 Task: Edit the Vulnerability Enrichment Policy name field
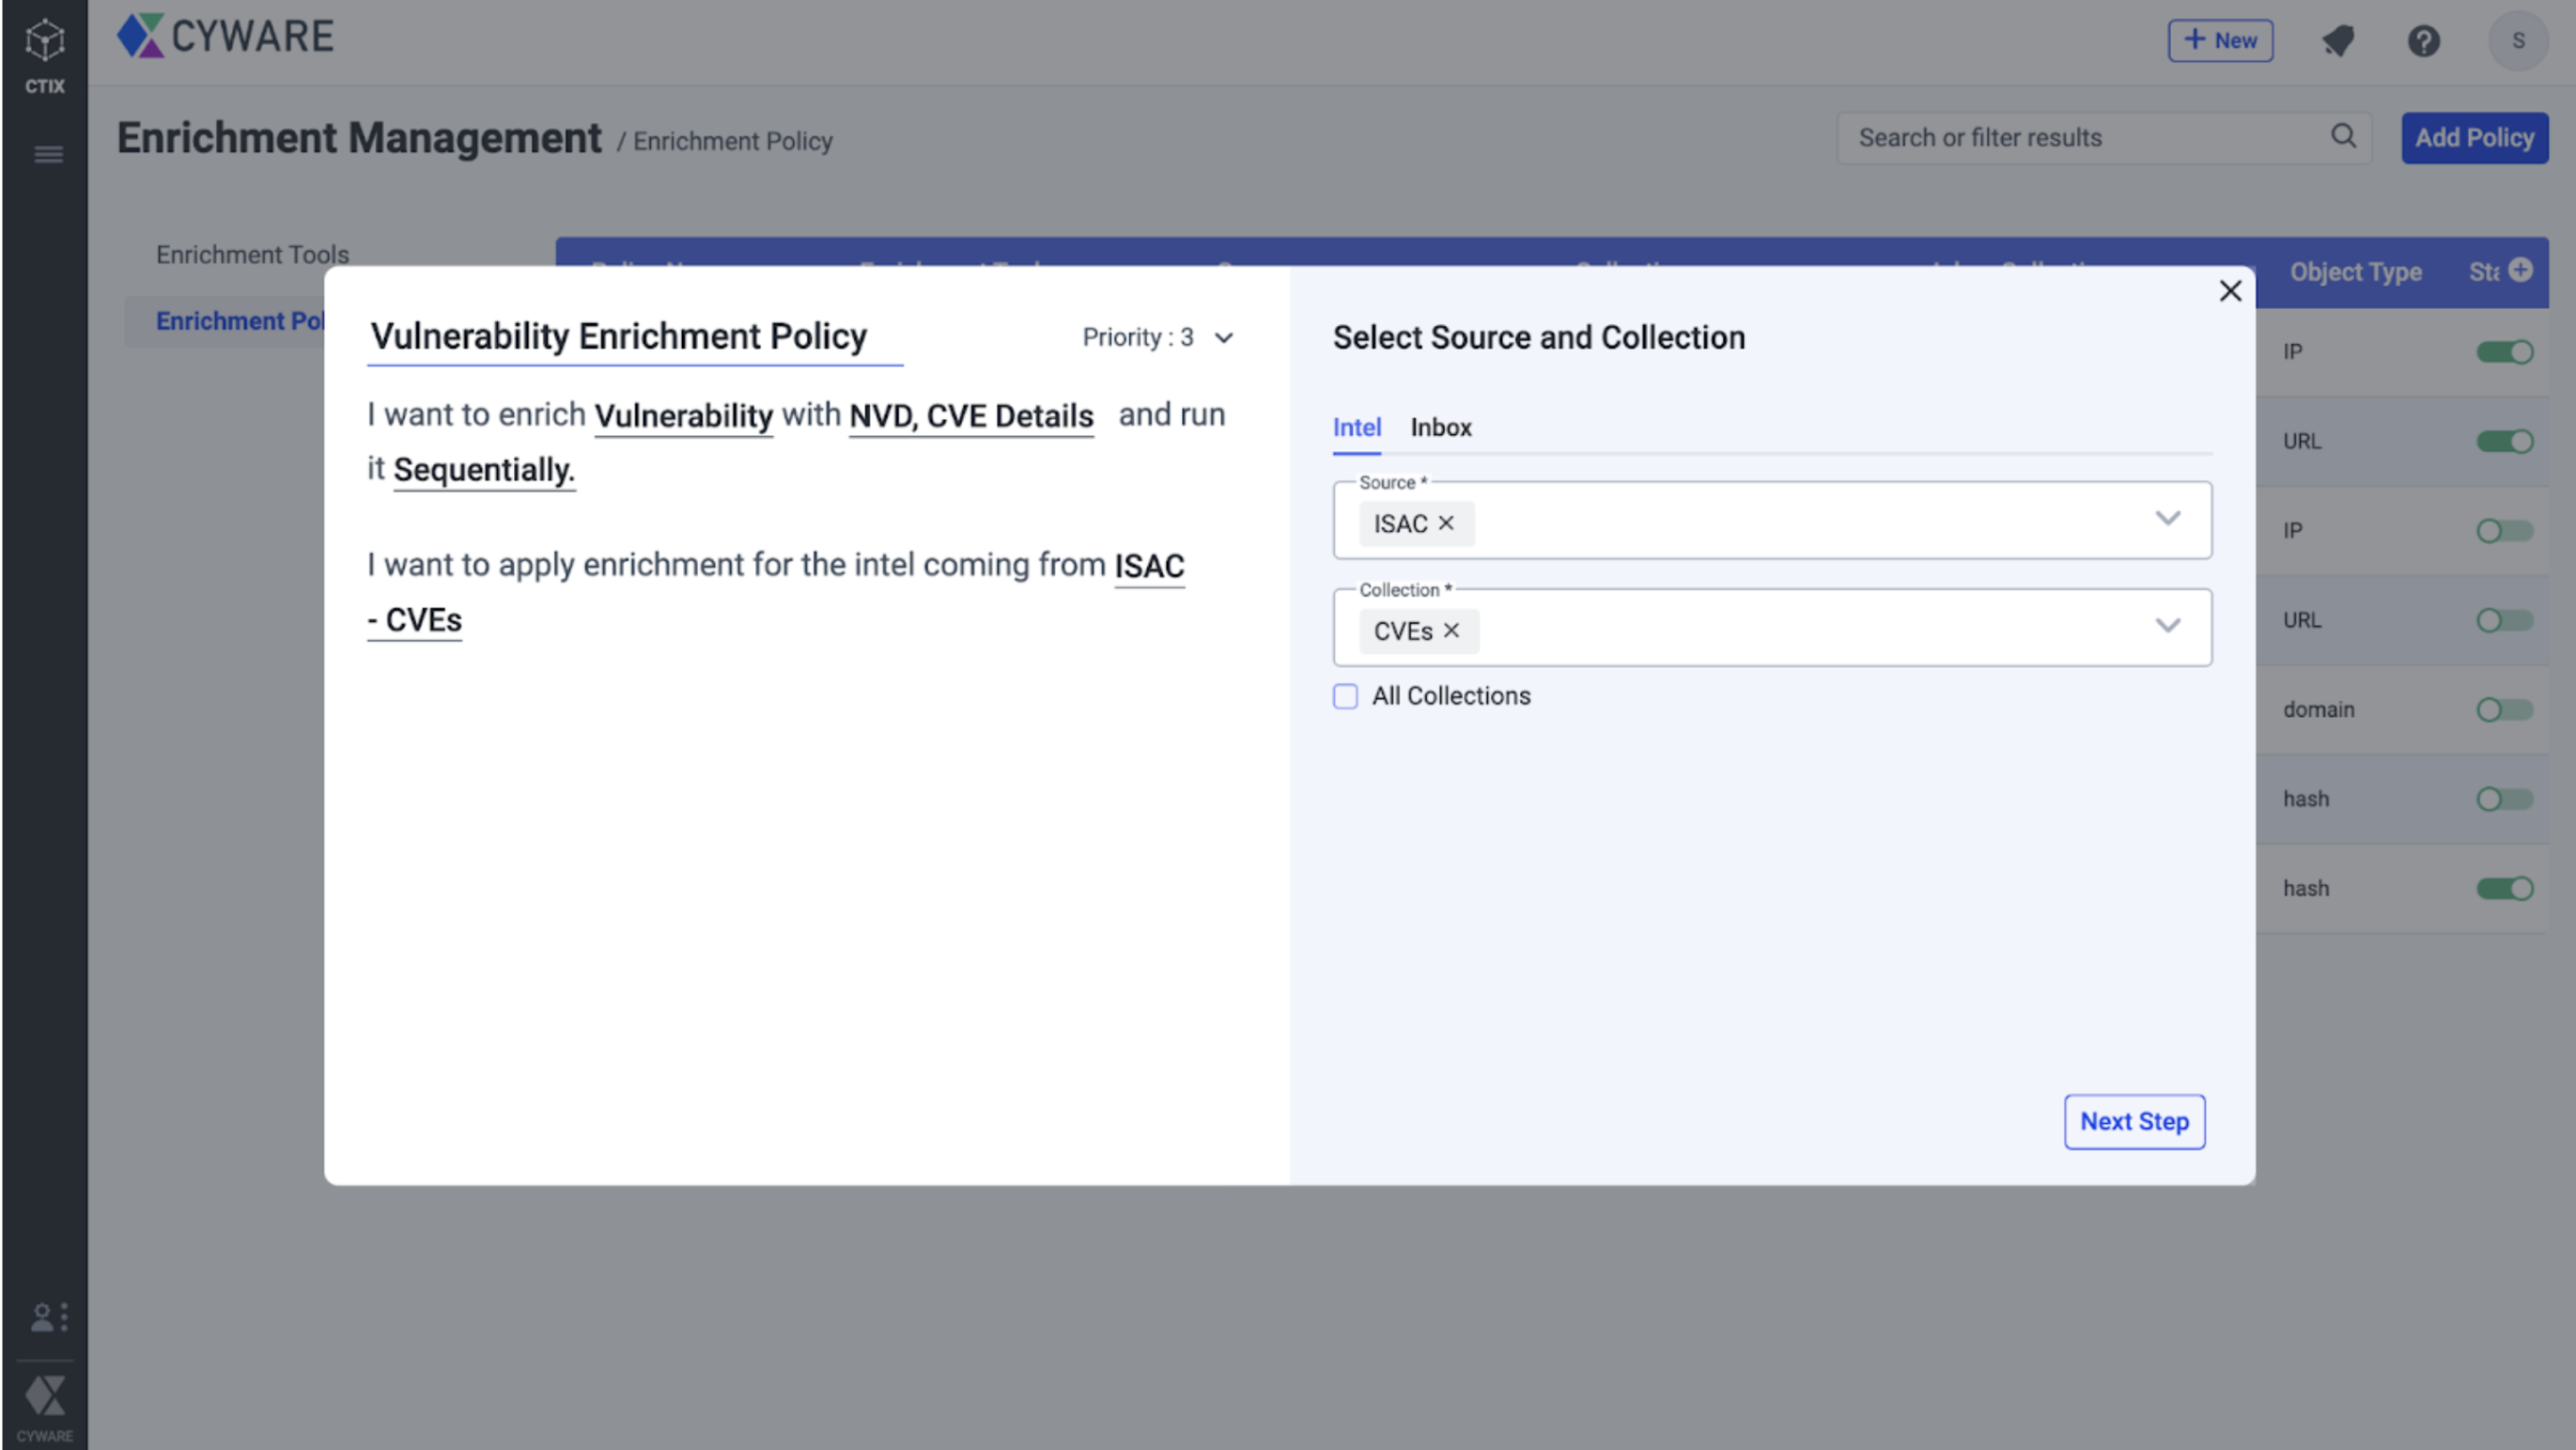coord(619,337)
